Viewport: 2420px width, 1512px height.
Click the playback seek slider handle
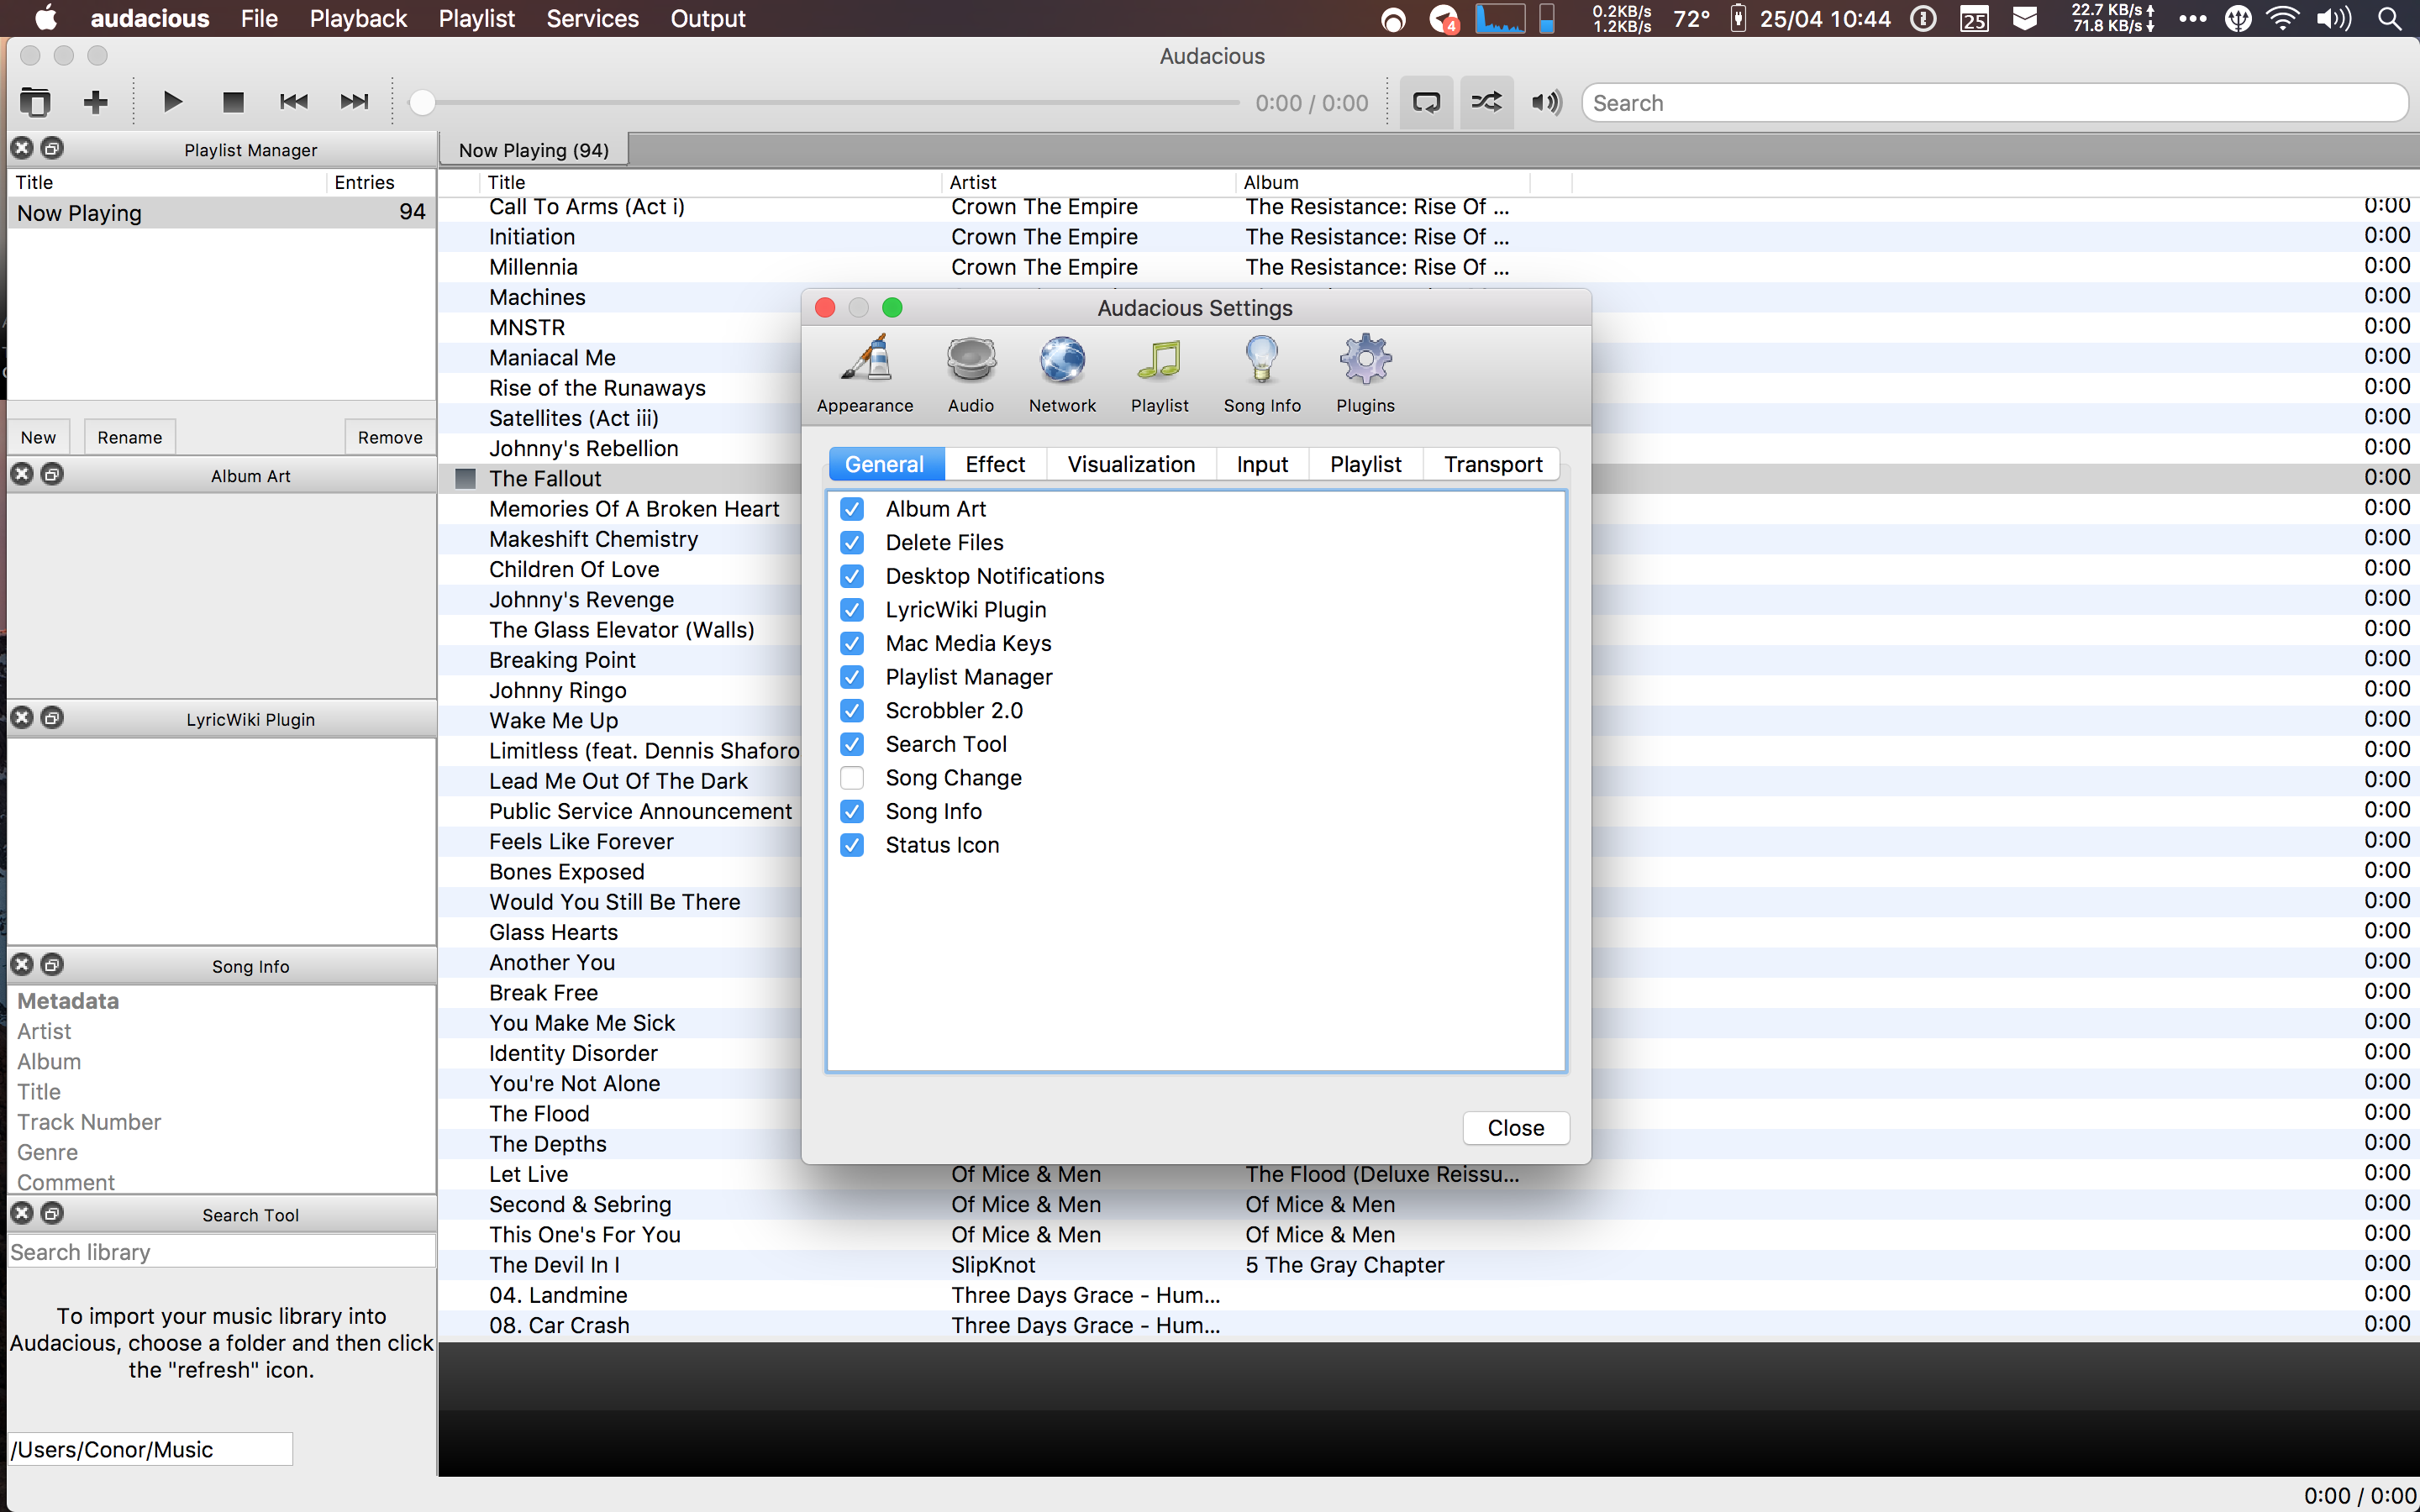pyautogui.click(x=422, y=102)
